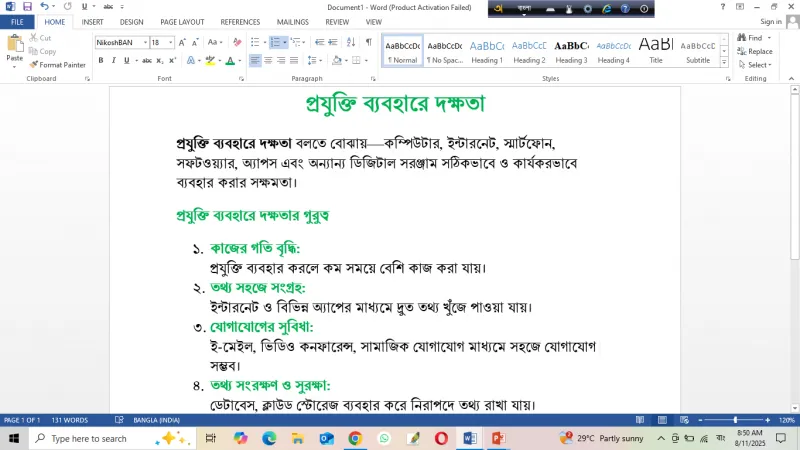Open Line and Paragraph Spacing options
Image resolution: width=800 pixels, height=450 pixels.
[314, 60]
